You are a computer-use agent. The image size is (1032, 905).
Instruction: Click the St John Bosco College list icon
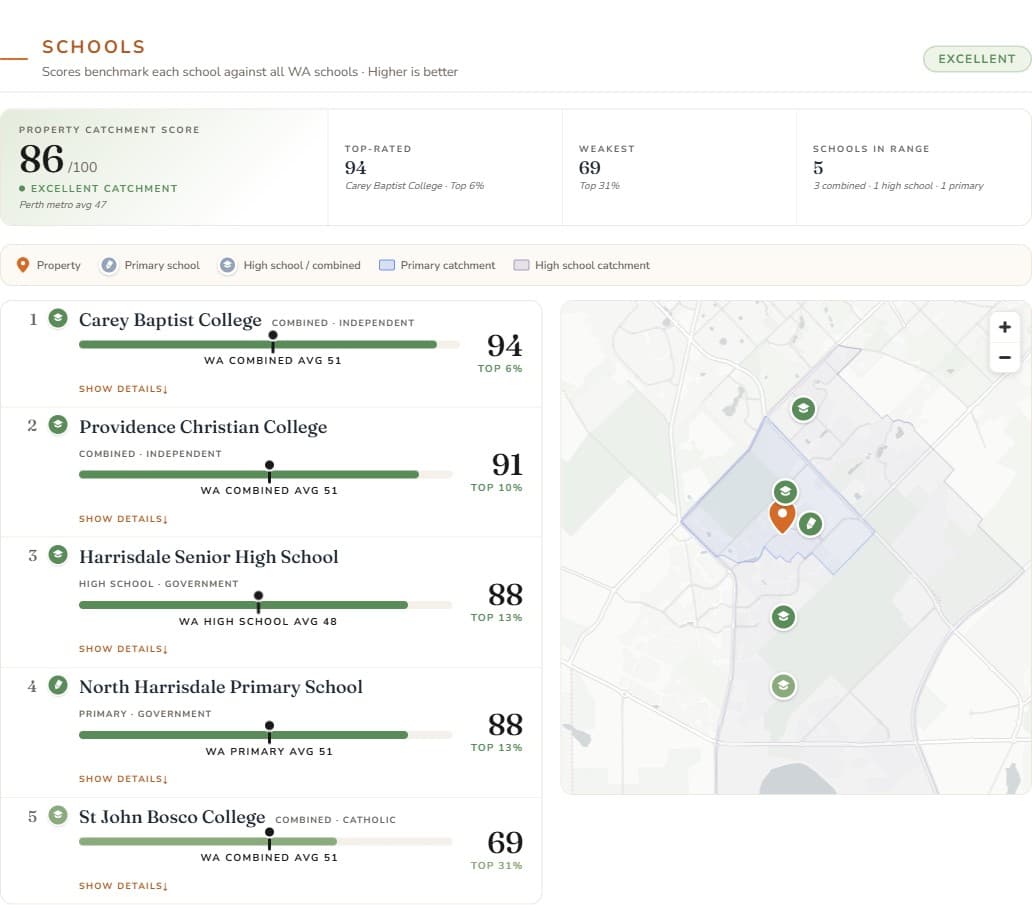[58, 815]
